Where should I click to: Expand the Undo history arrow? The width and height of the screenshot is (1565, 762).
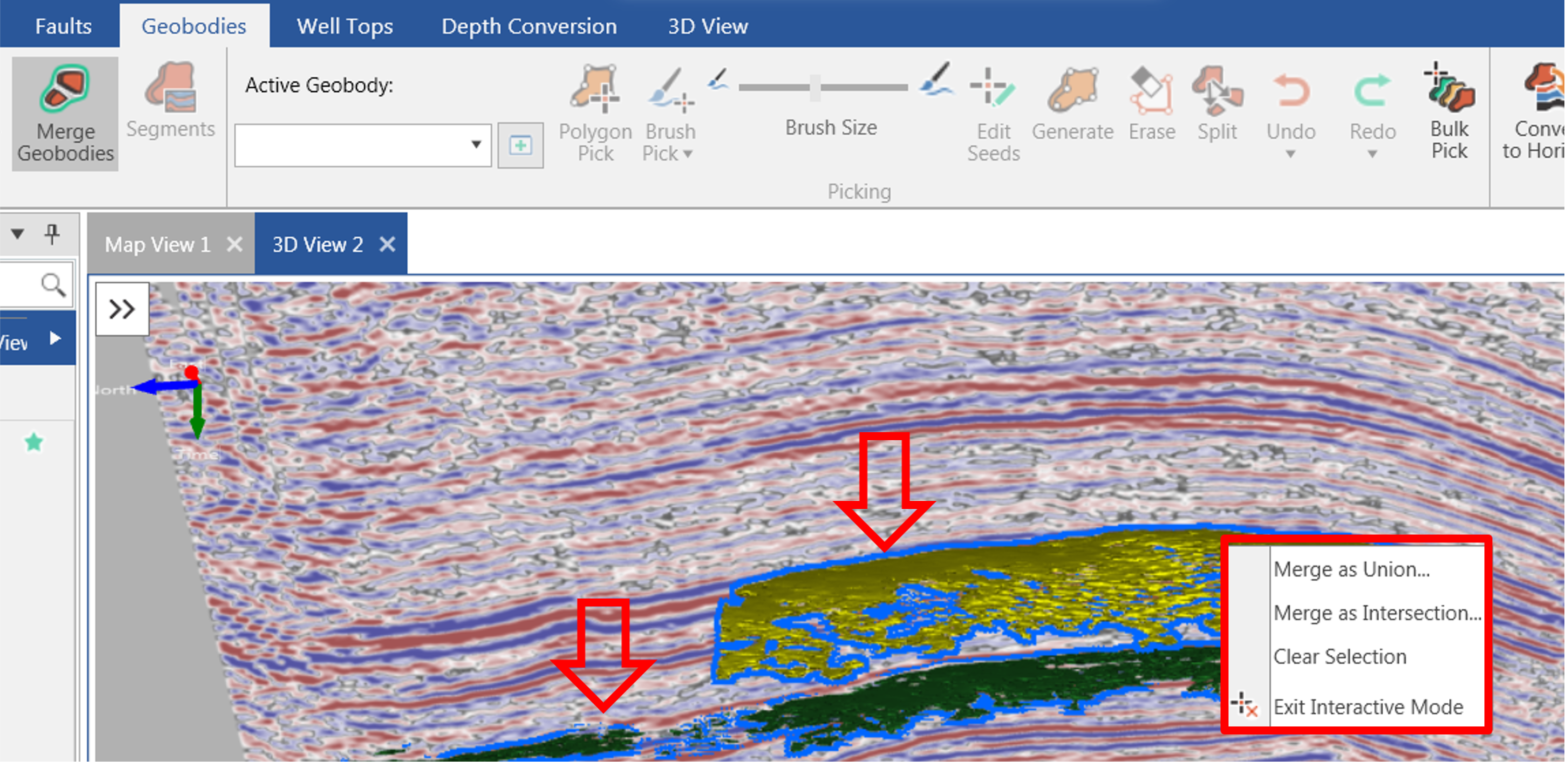tap(1290, 154)
